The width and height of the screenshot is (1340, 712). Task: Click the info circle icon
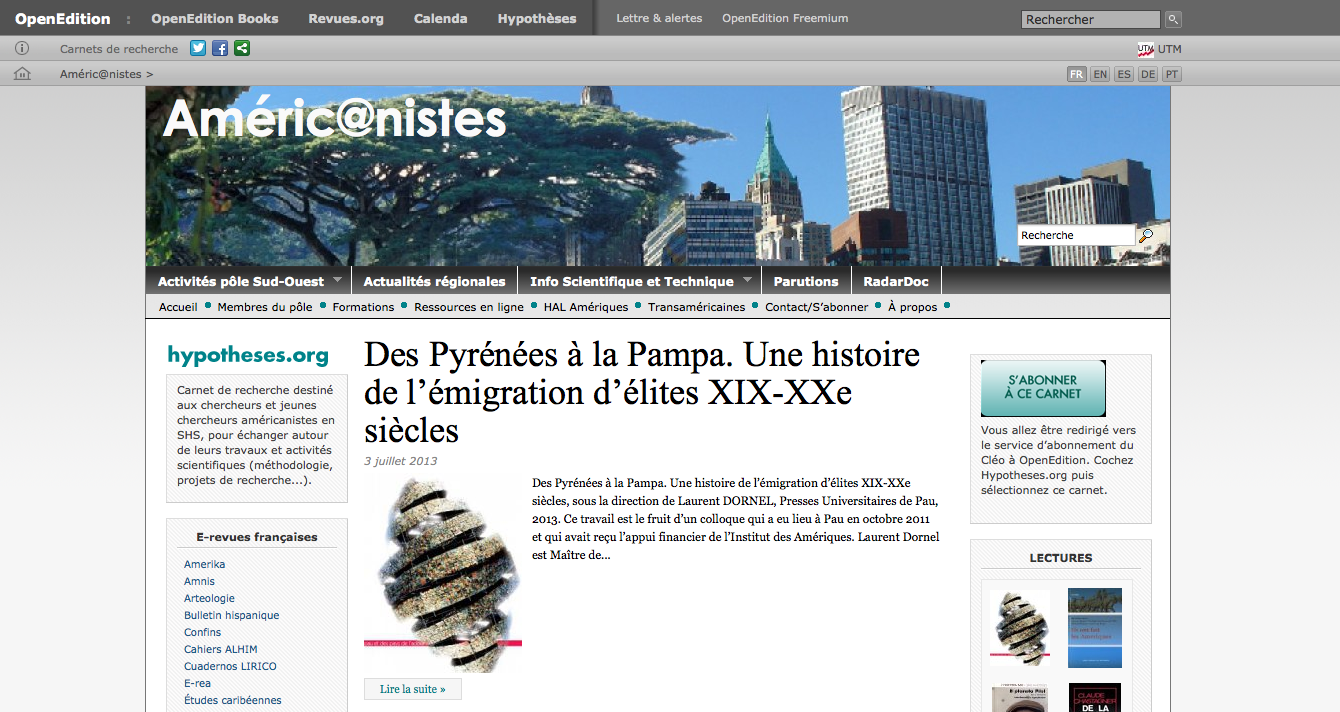click(22, 48)
